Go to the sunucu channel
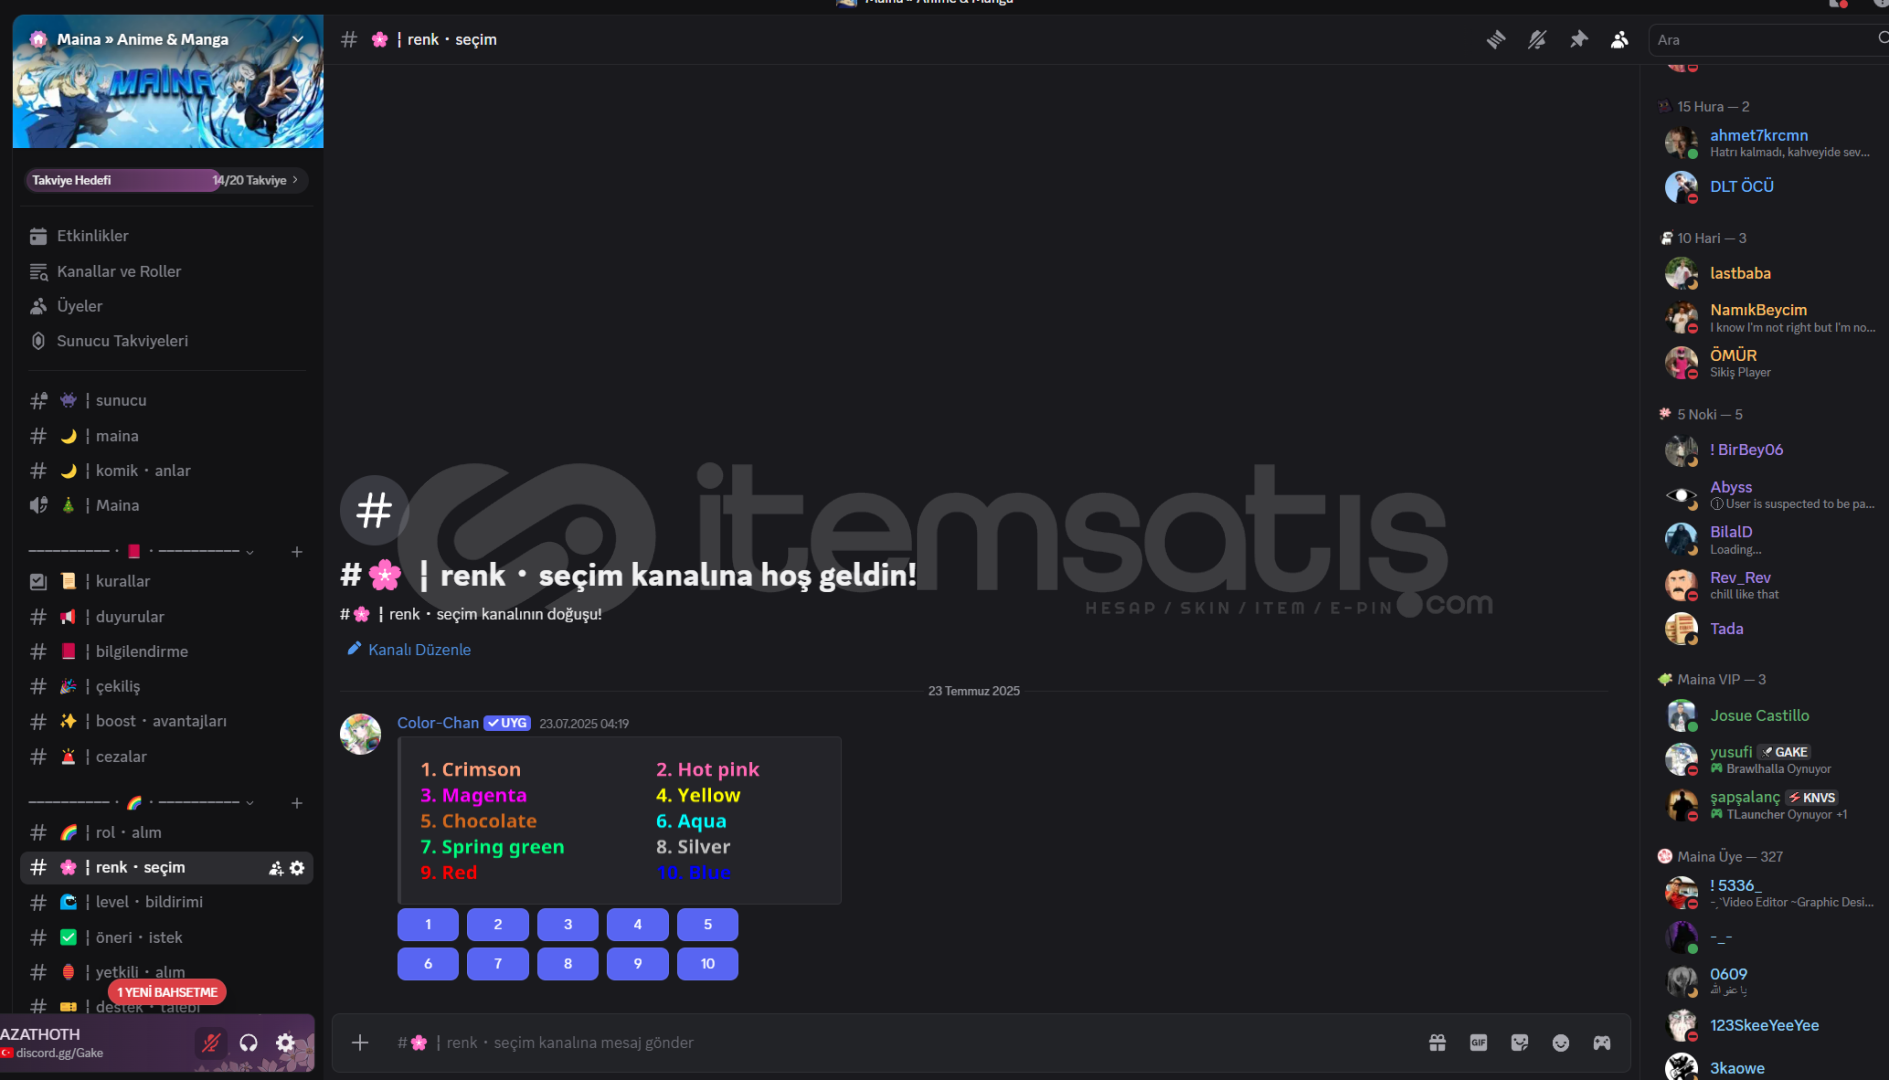 pyautogui.click(x=167, y=400)
